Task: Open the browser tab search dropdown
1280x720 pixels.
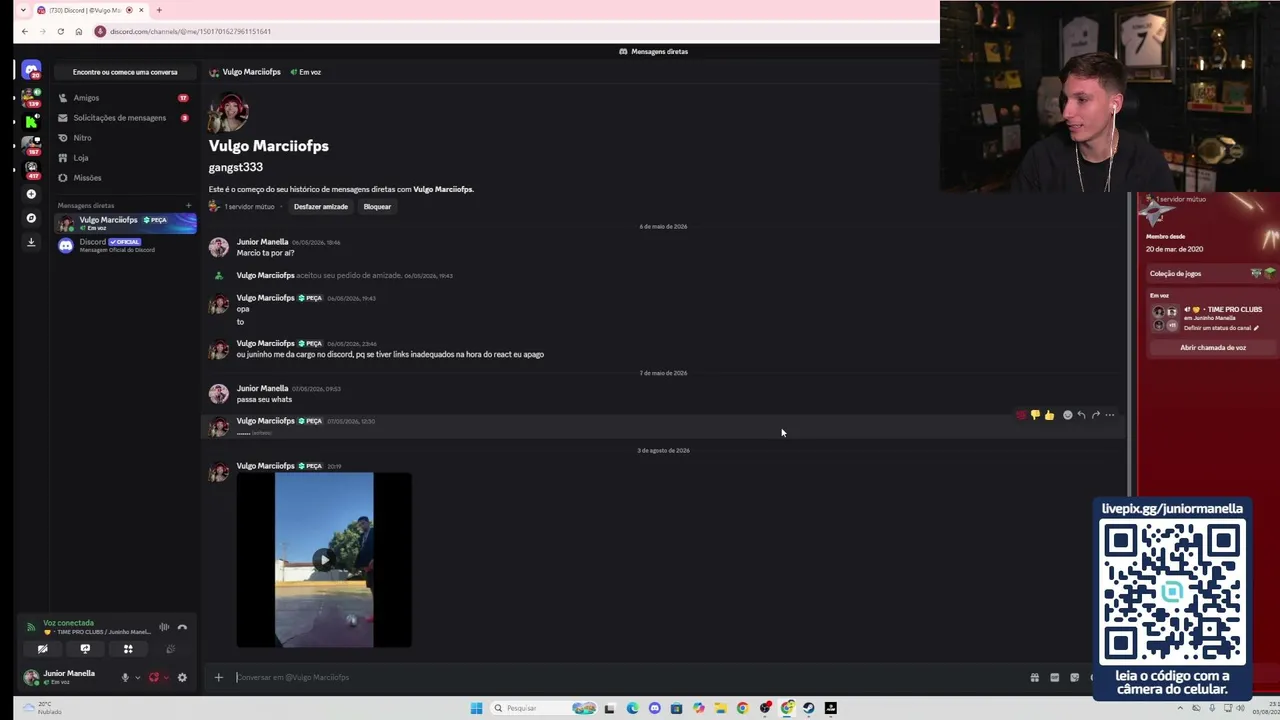Action: tap(23, 10)
